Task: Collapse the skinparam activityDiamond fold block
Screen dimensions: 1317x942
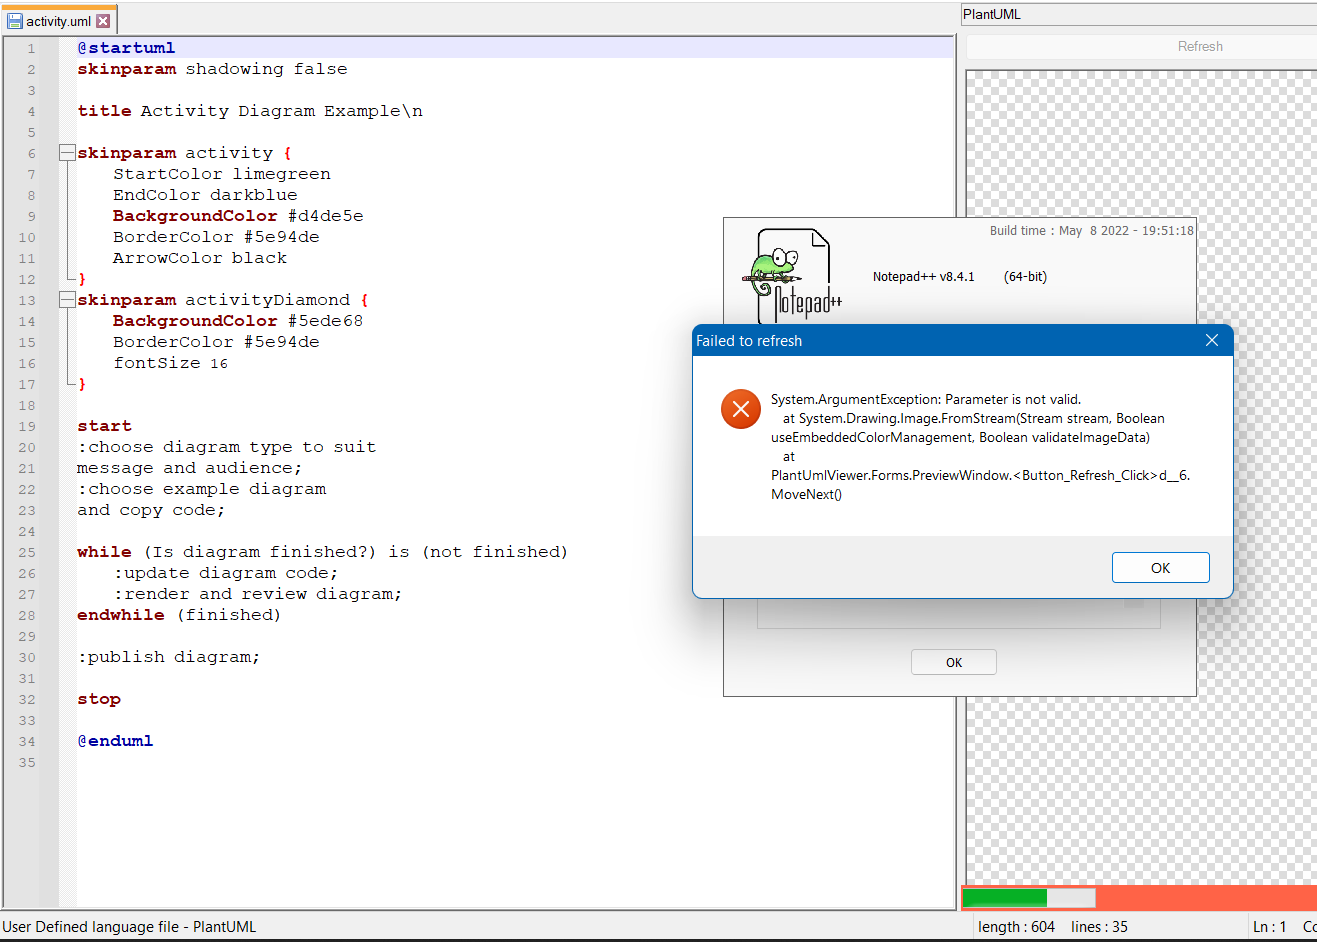Action: pos(67,300)
